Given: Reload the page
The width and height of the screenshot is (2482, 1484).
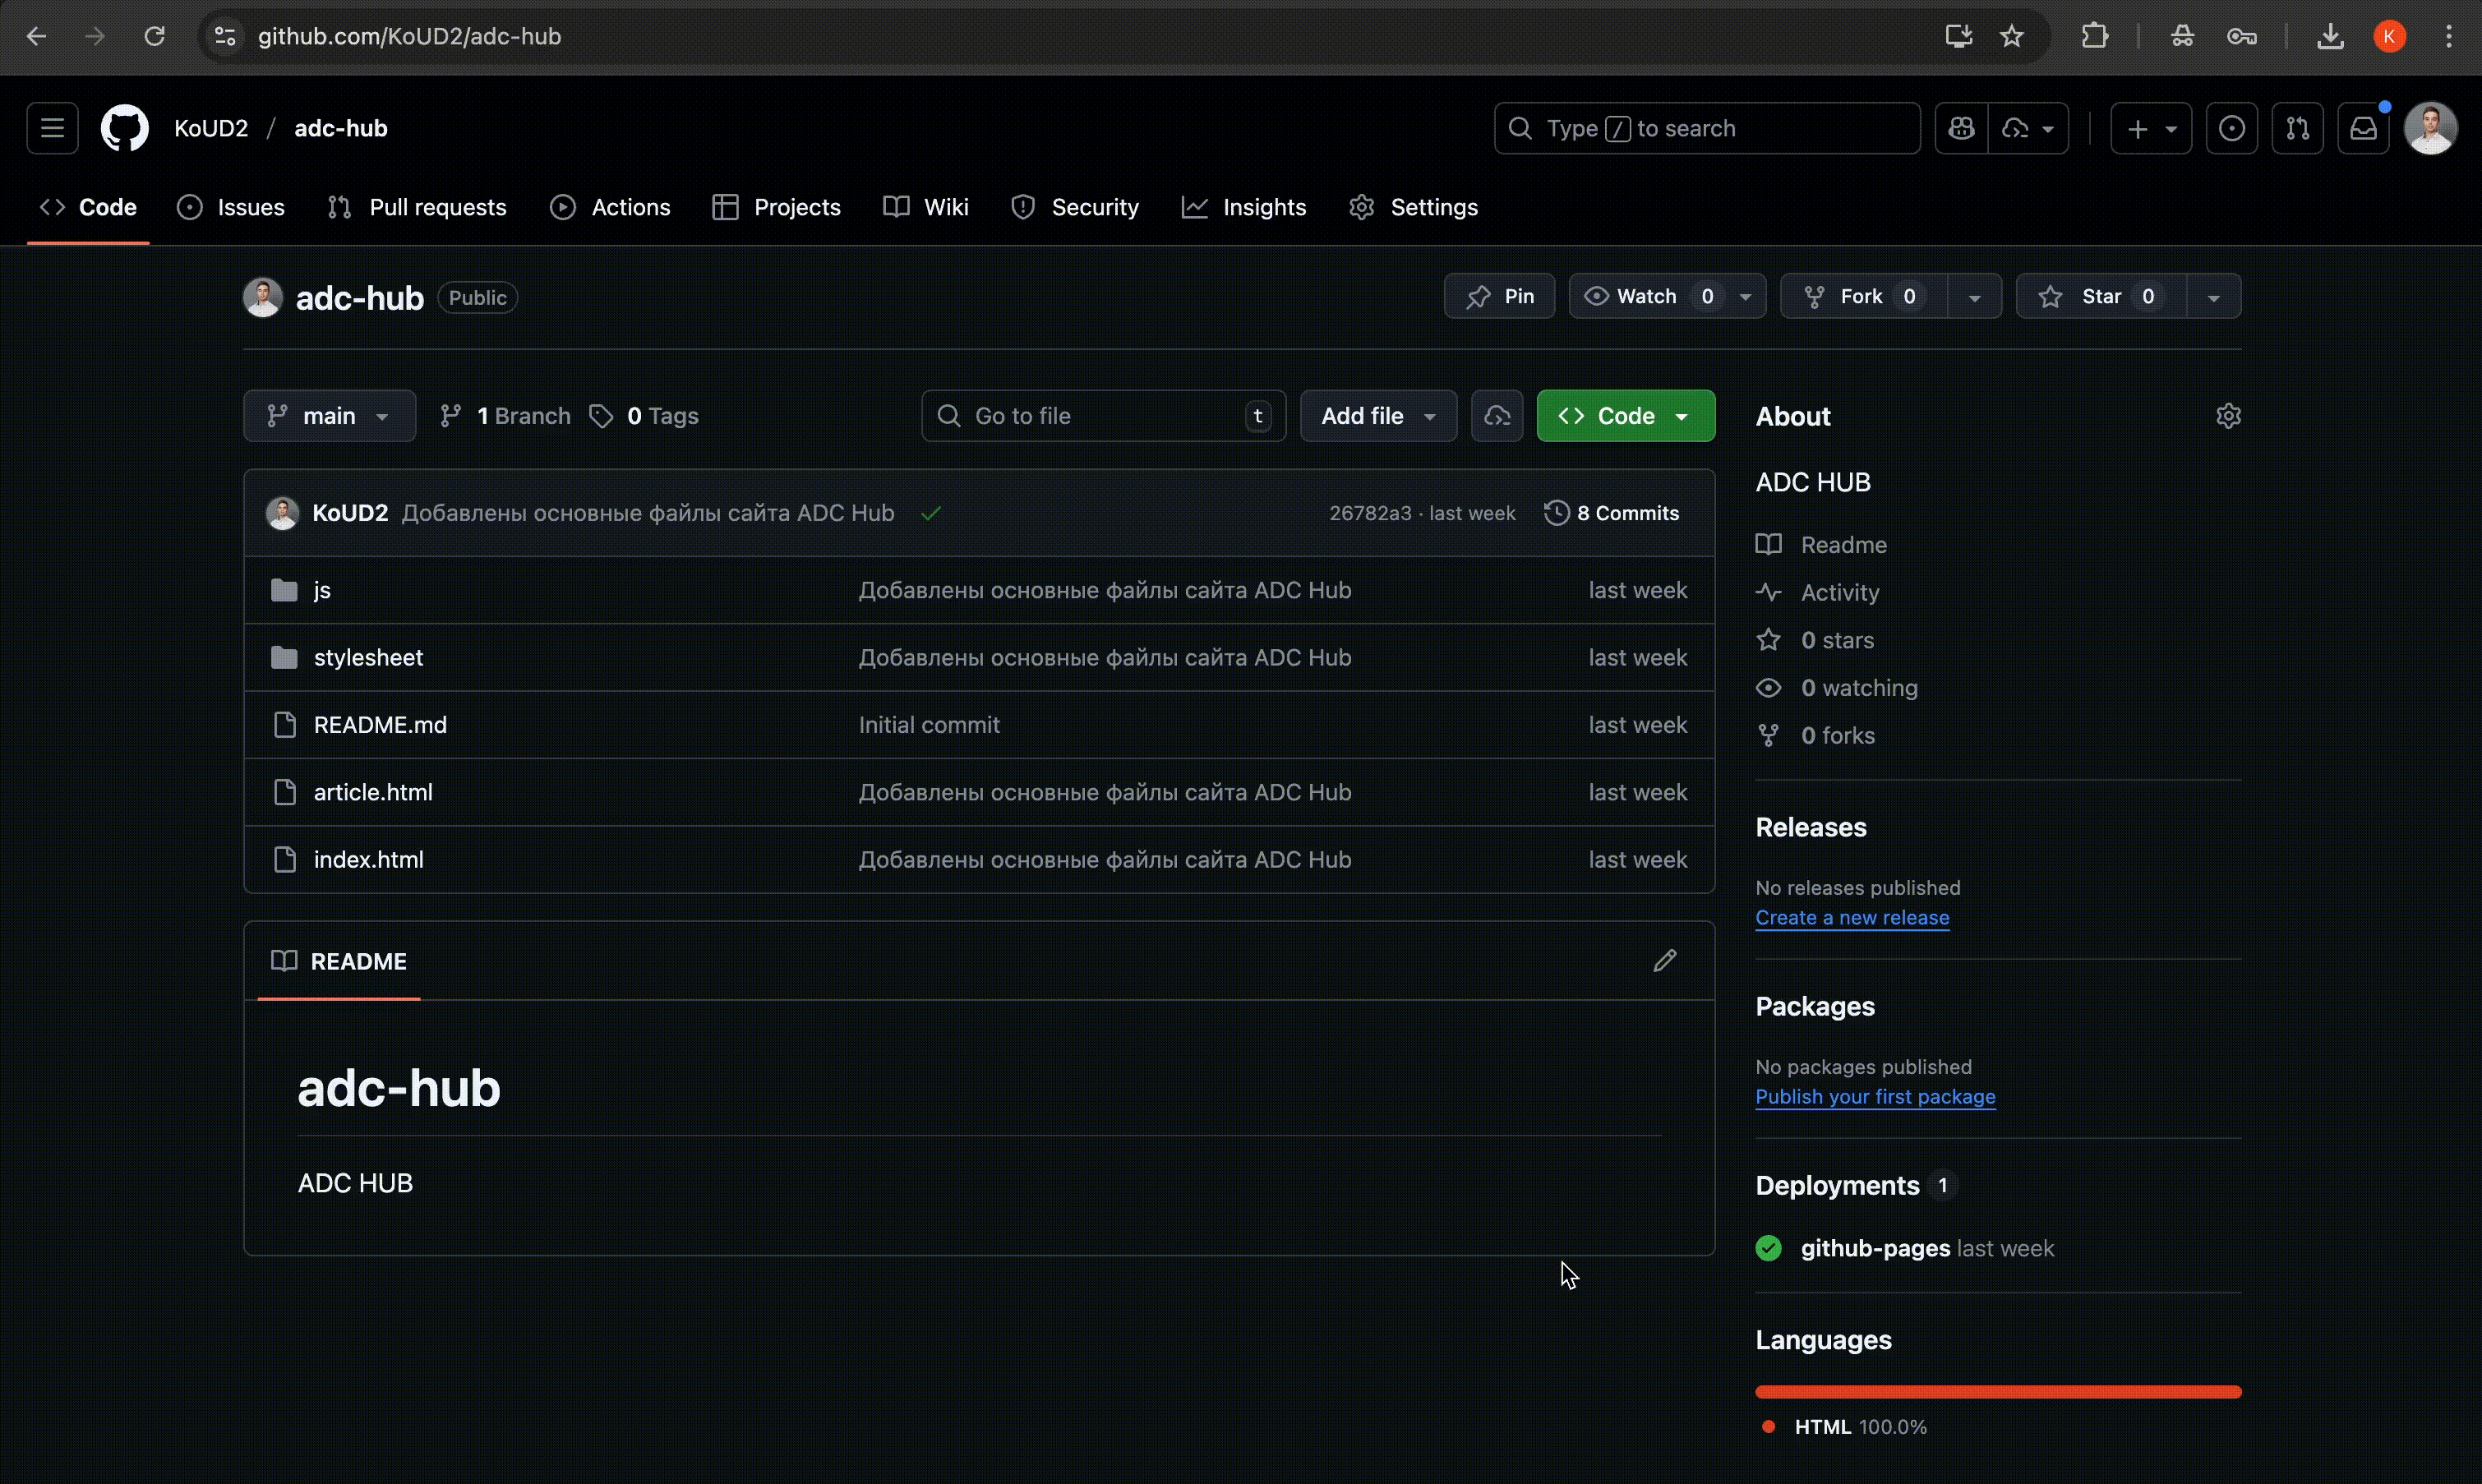Looking at the screenshot, I should coord(154,37).
